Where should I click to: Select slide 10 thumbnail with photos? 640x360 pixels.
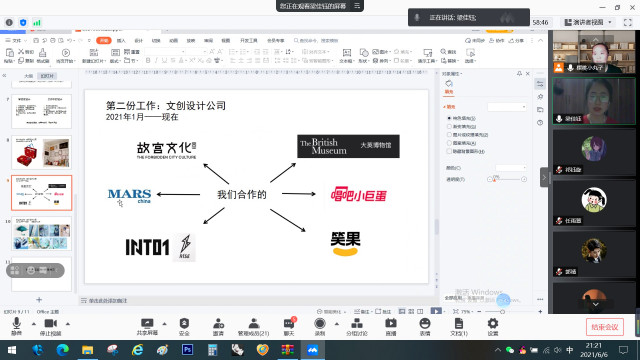(x=42, y=233)
